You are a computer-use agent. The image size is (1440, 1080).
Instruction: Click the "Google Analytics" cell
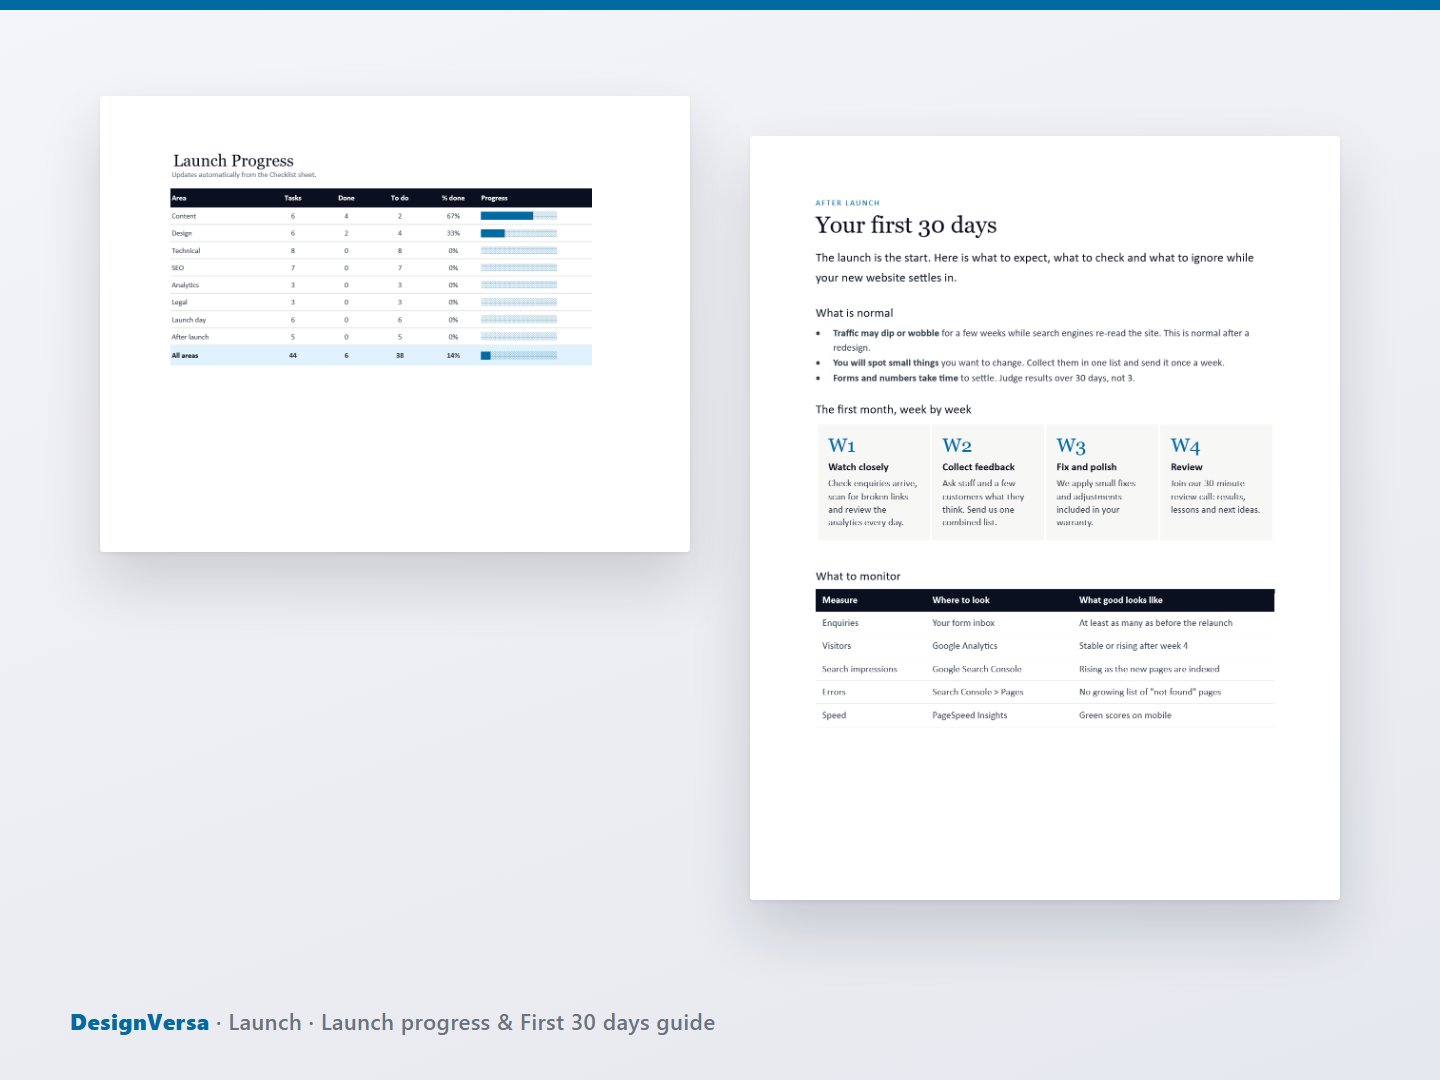[965, 646]
